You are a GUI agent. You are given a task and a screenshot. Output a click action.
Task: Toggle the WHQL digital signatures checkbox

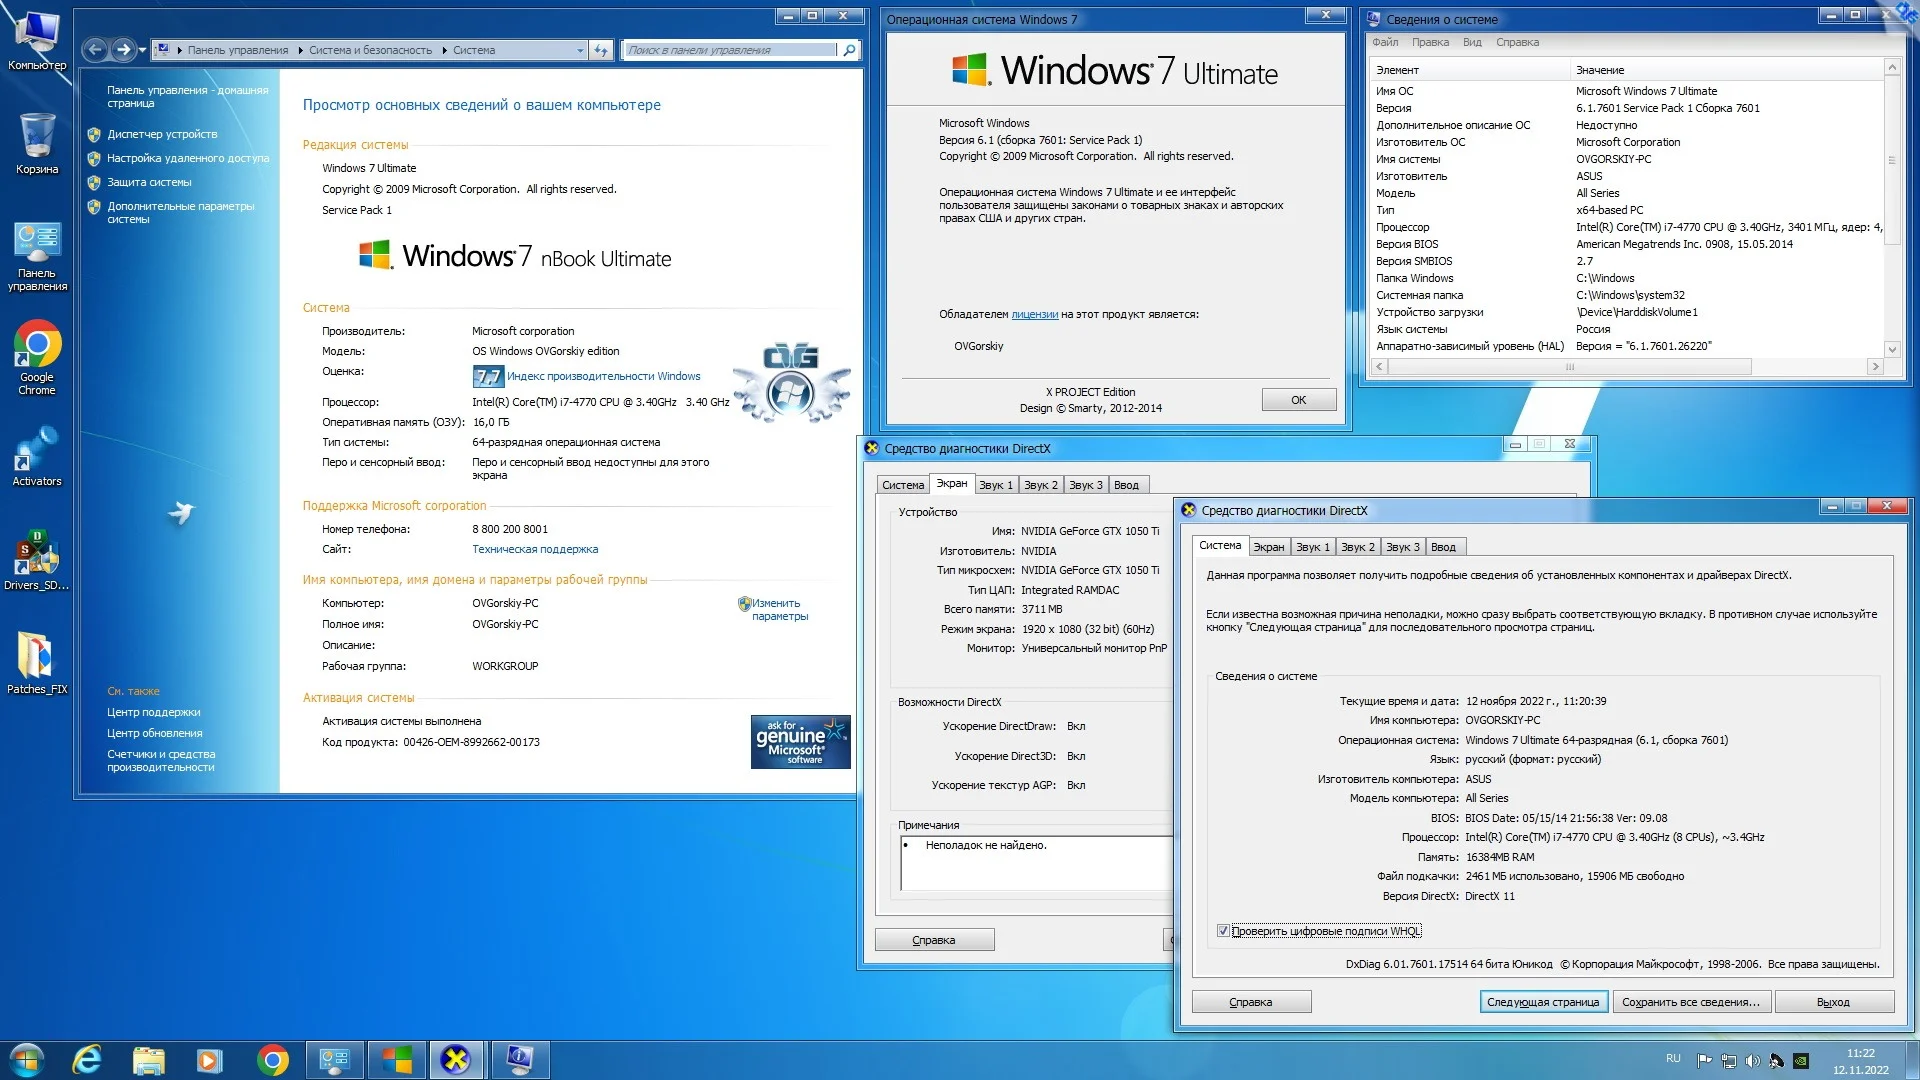click(1223, 931)
